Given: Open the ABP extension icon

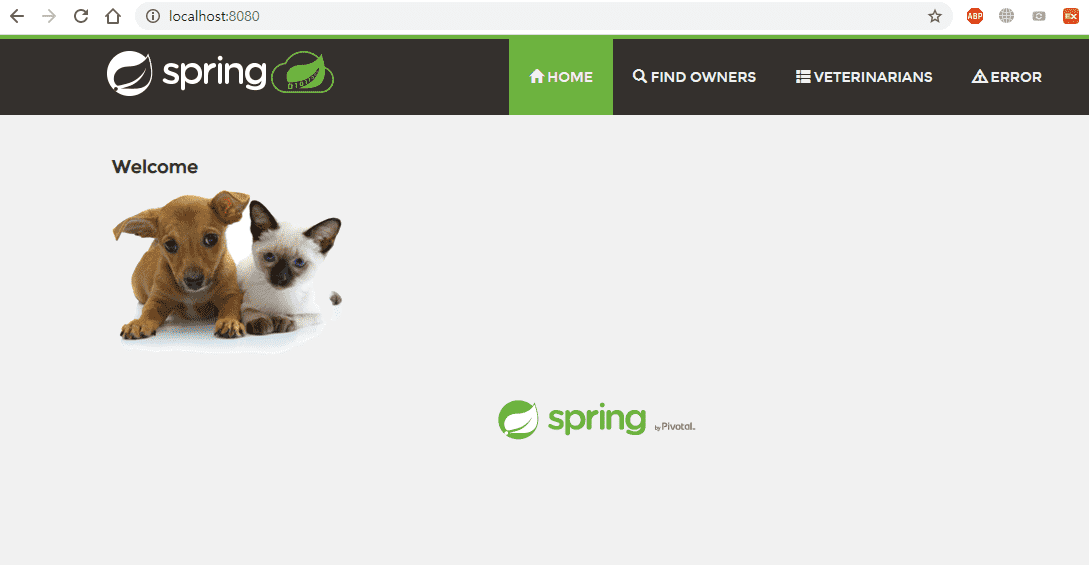Looking at the screenshot, I should (x=975, y=16).
